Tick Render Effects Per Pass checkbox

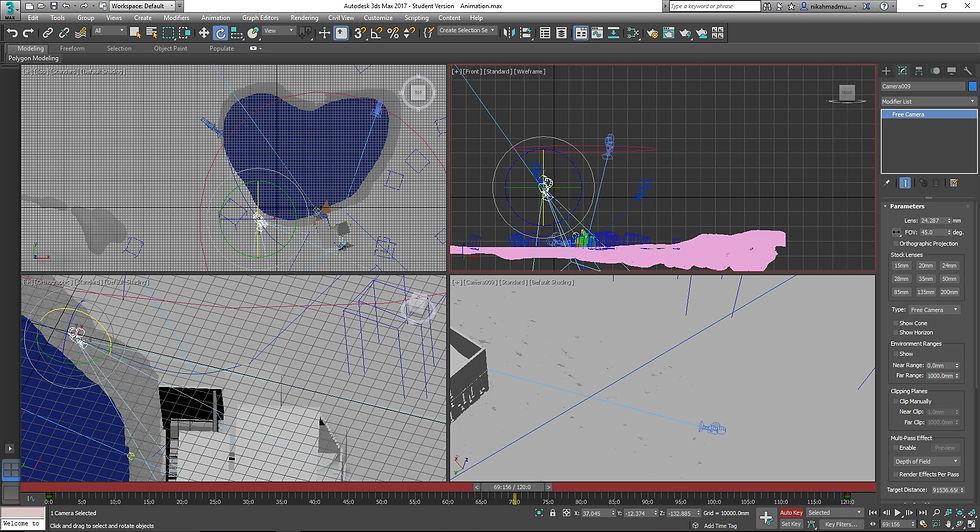[896, 474]
